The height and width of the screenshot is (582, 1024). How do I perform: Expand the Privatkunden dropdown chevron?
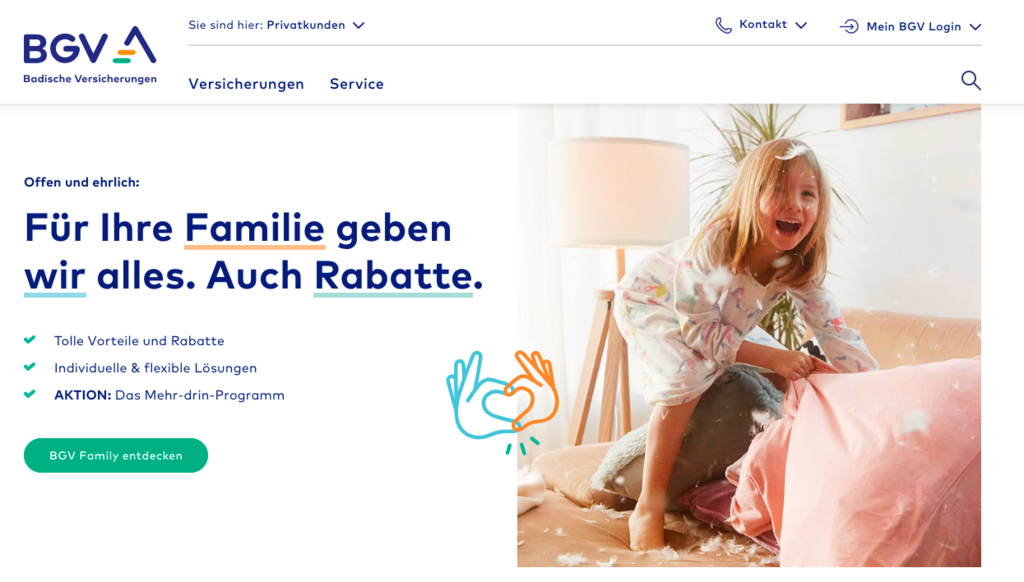(x=359, y=25)
